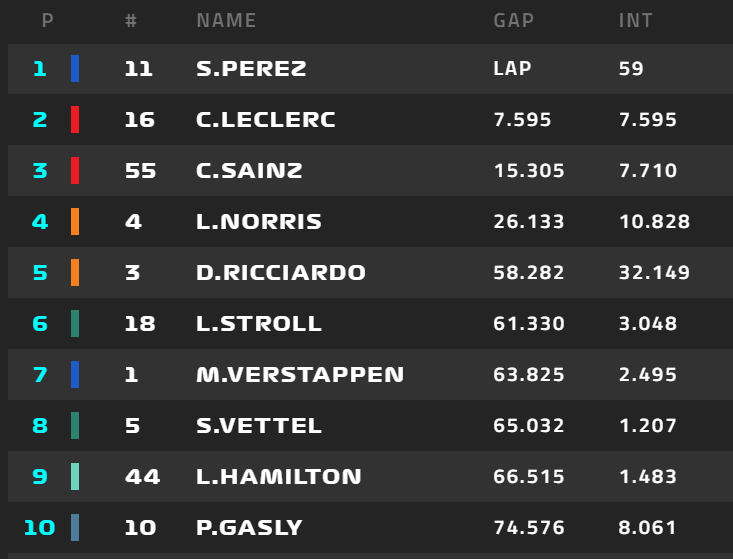Click the red team color bar next to C.LECLERC

(x=75, y=120)
